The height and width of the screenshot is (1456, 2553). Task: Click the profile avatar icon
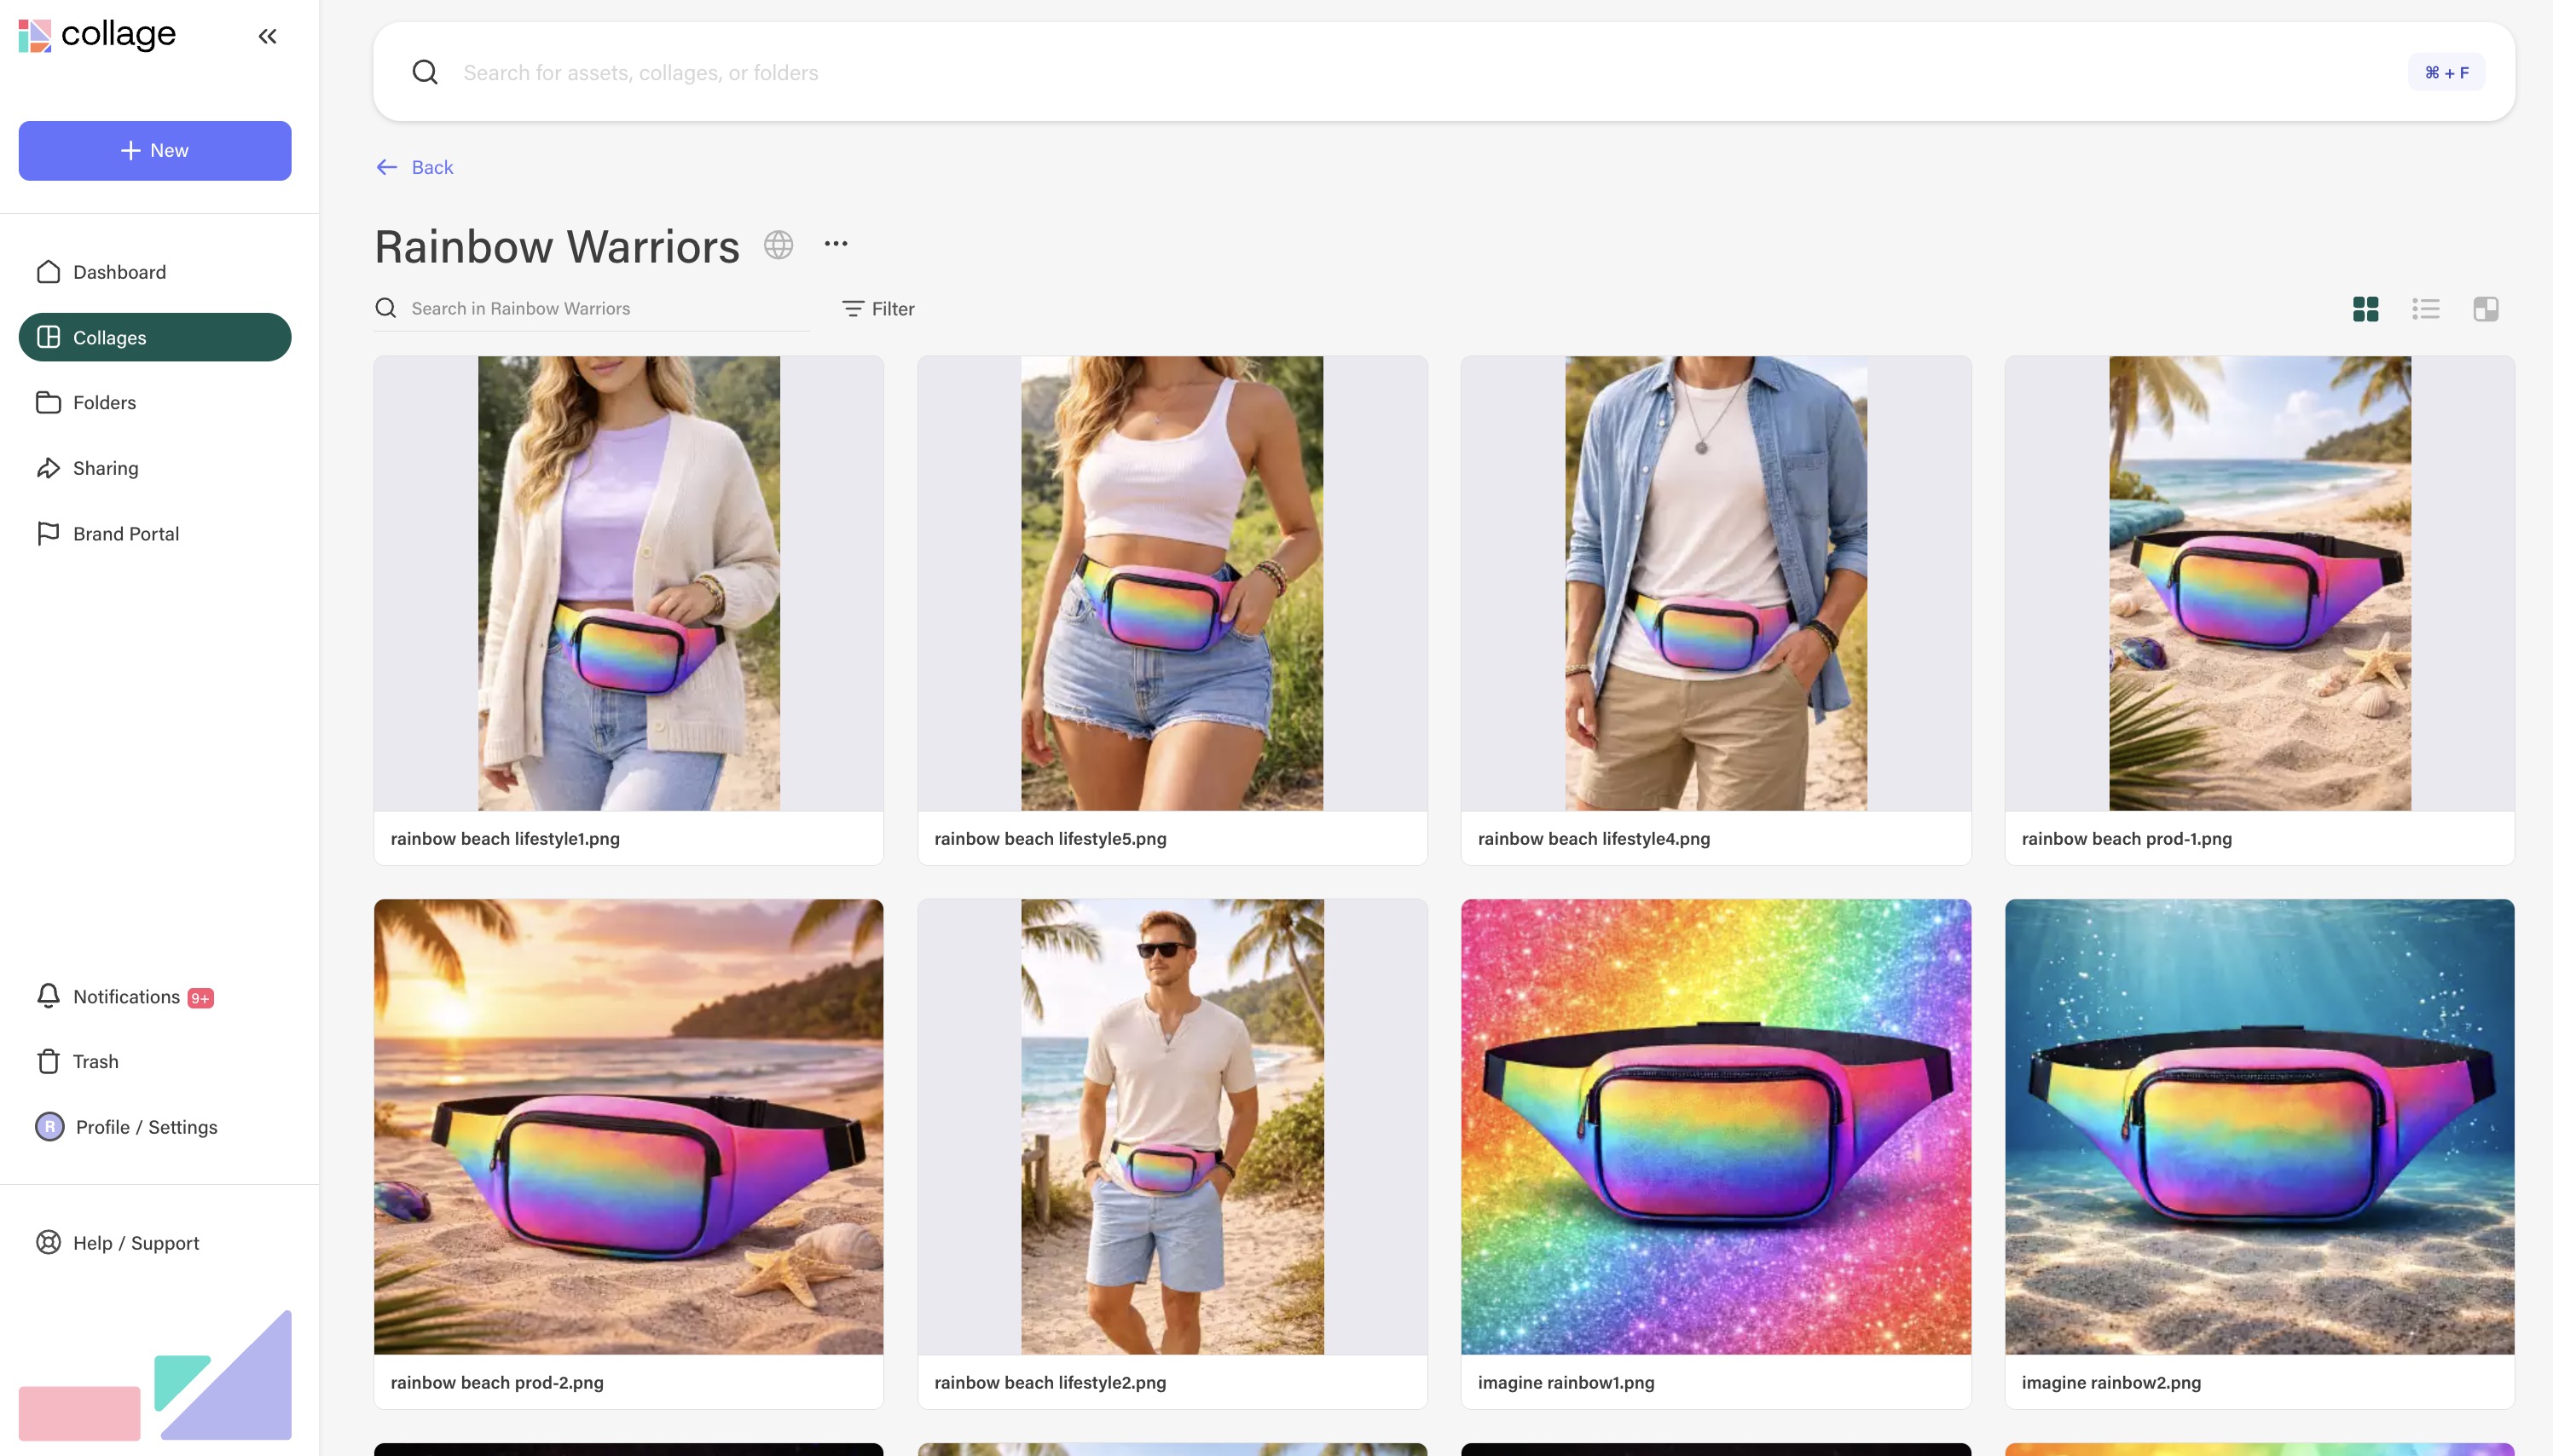tap(49, 1127)
